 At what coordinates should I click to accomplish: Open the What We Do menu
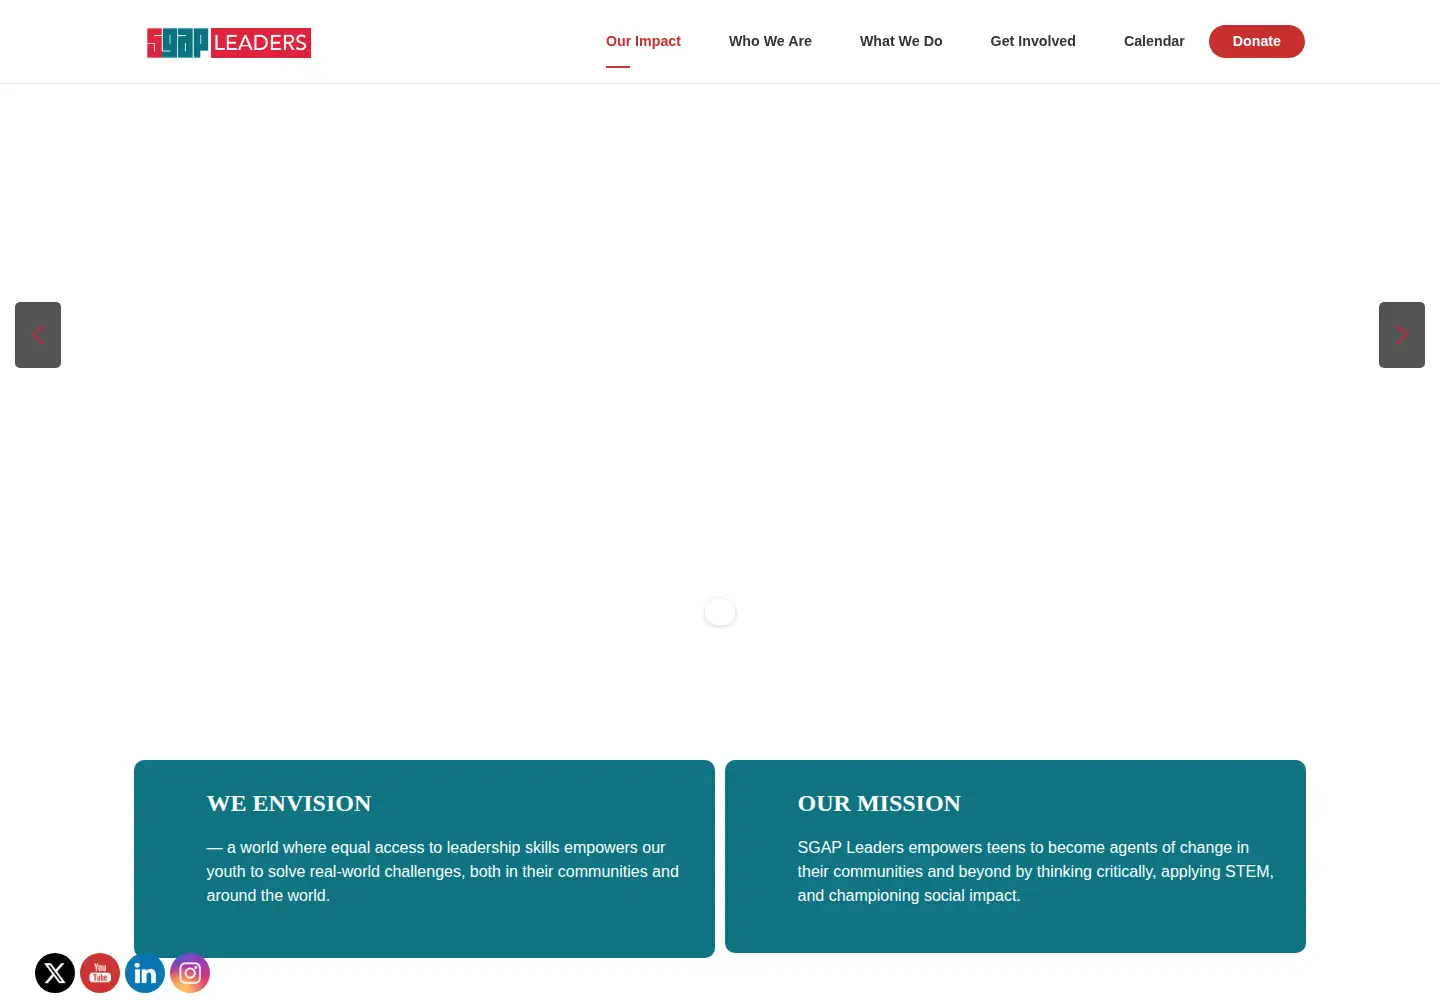pyautogui.click(x=901, y=41)
